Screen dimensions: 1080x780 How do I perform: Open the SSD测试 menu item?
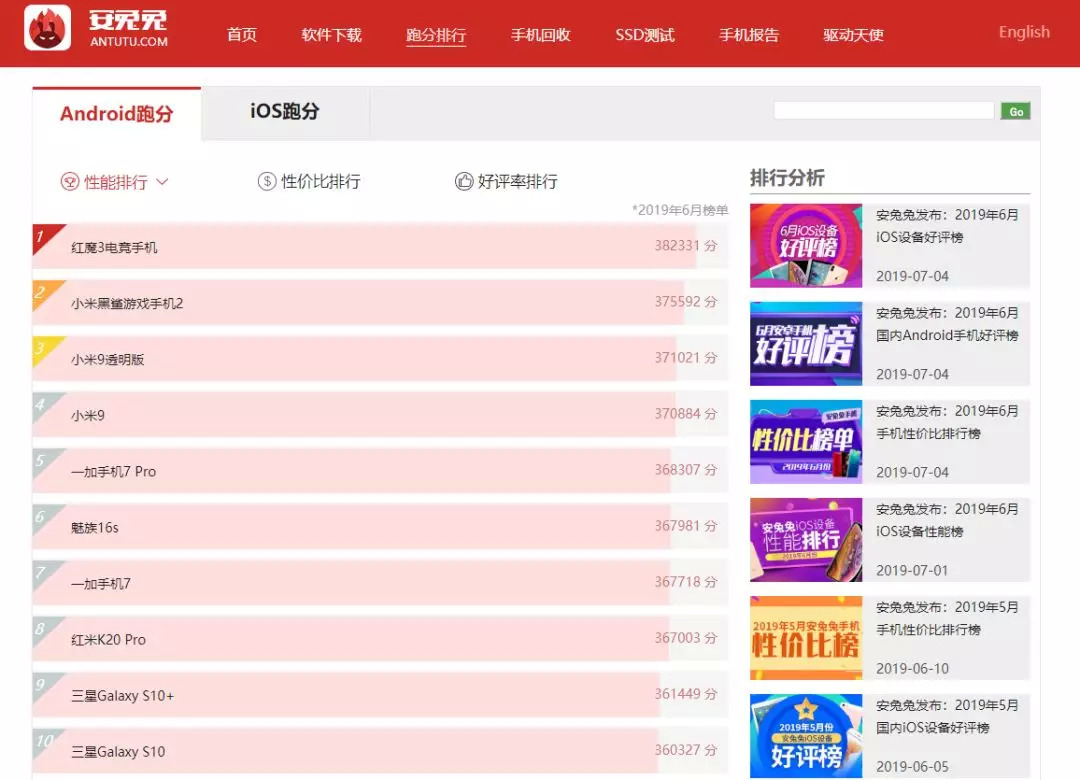645,34
